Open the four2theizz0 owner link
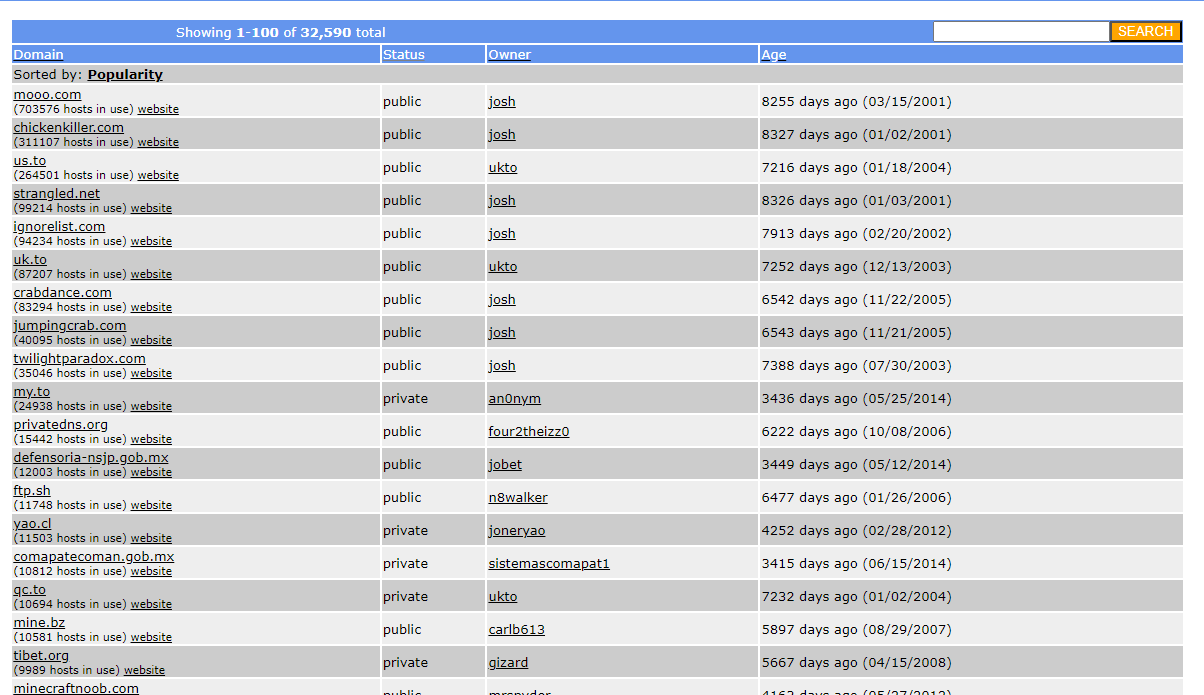The width and height of the screenshot is (1204, 695). [528, 432]
